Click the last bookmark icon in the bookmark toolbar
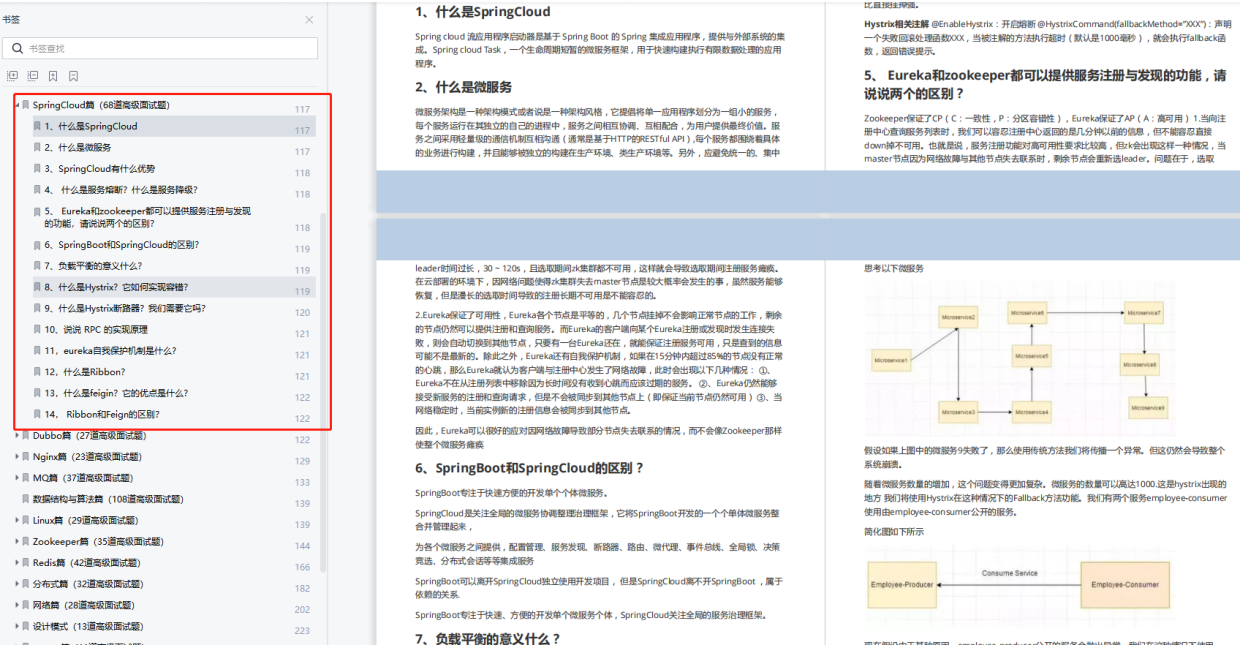 74,75
